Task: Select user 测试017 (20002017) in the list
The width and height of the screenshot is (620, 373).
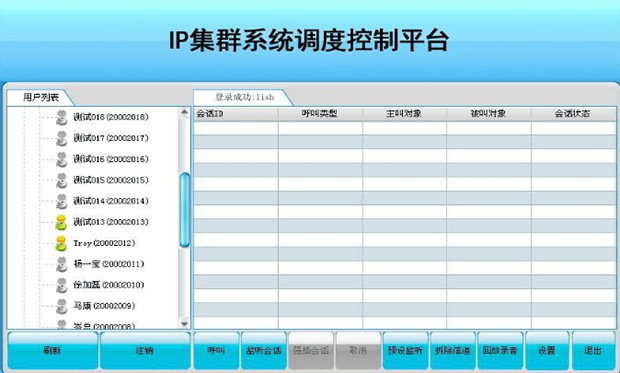Action: click(x=111, y=138)
